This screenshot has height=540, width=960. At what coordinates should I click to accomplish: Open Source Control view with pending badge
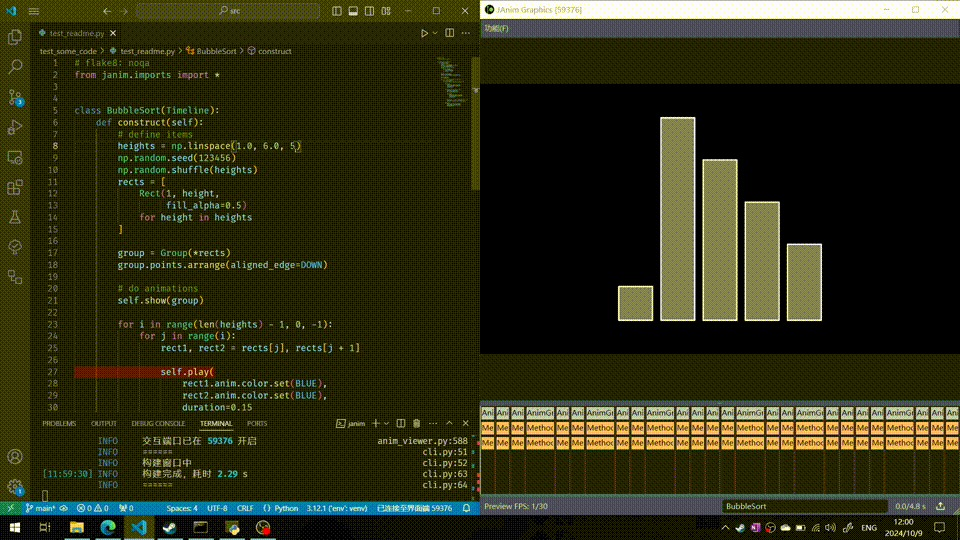15,97
